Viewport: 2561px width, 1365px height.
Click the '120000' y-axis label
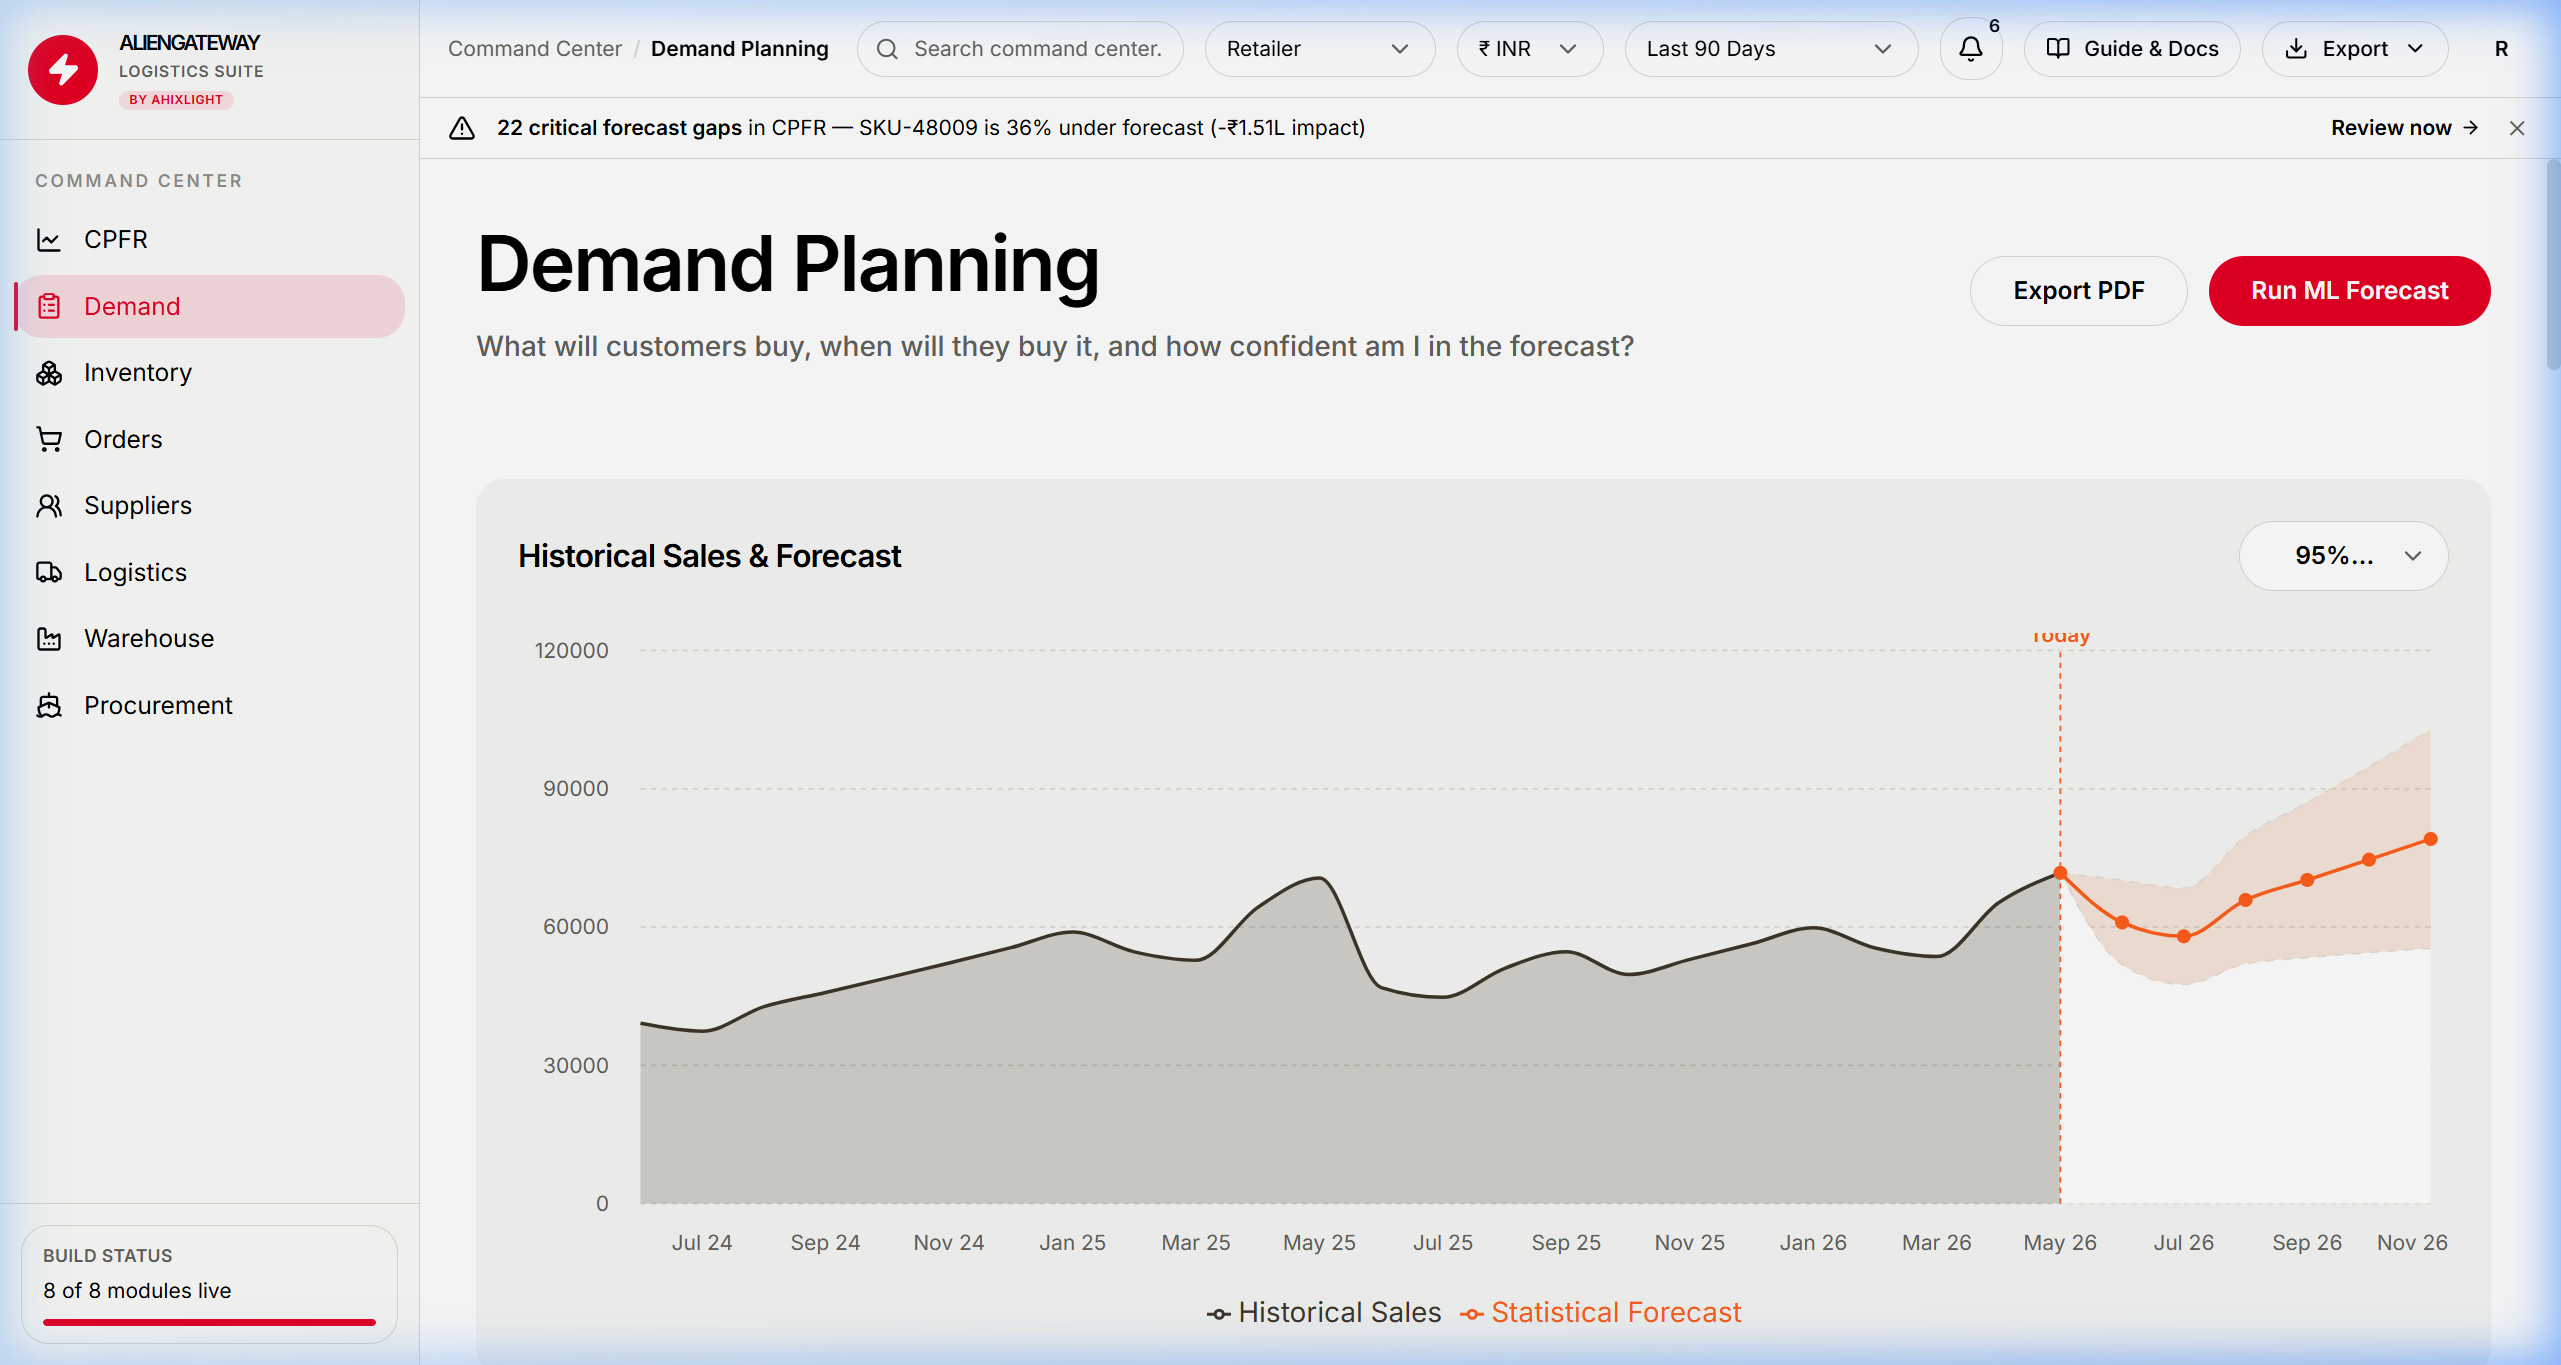coord(571,651)
